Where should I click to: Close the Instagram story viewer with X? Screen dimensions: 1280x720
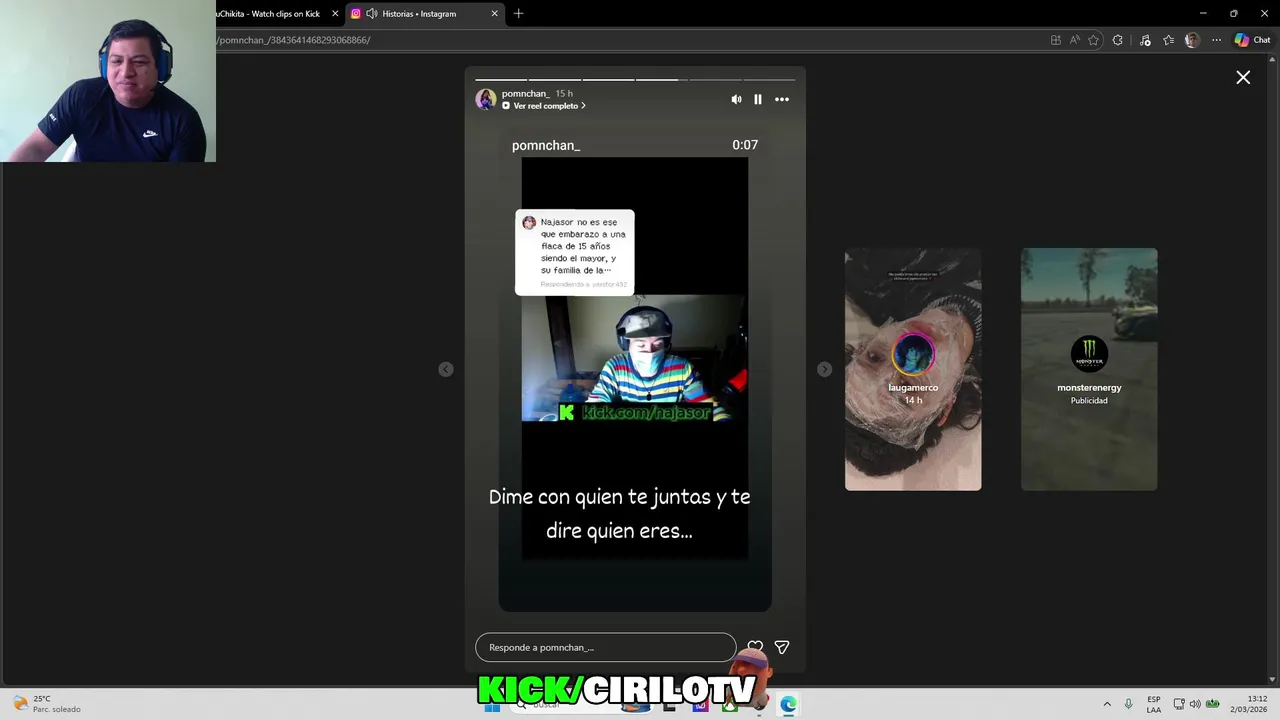tap(1243, 77)
